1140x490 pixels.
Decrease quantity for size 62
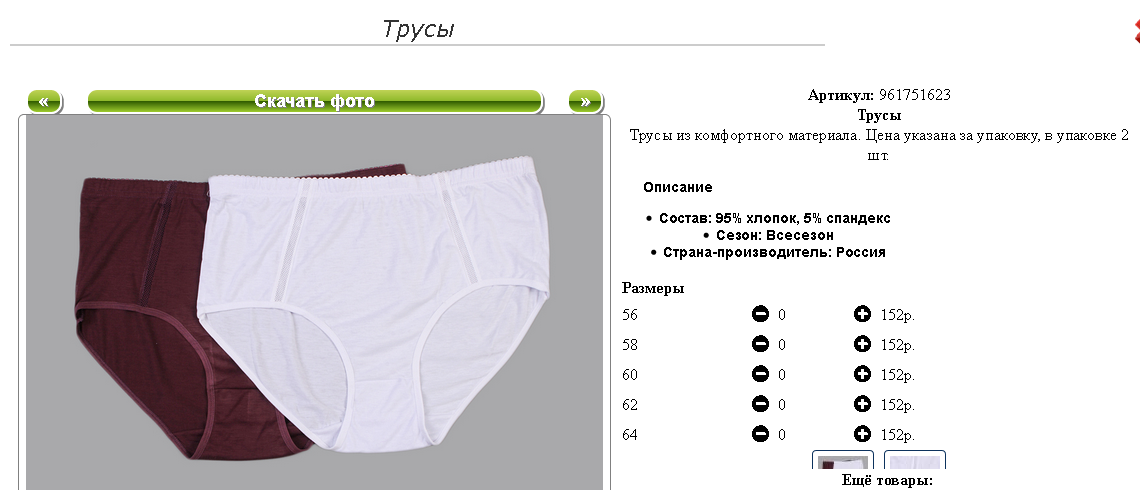pyautogui.click(x=760, y=404)
